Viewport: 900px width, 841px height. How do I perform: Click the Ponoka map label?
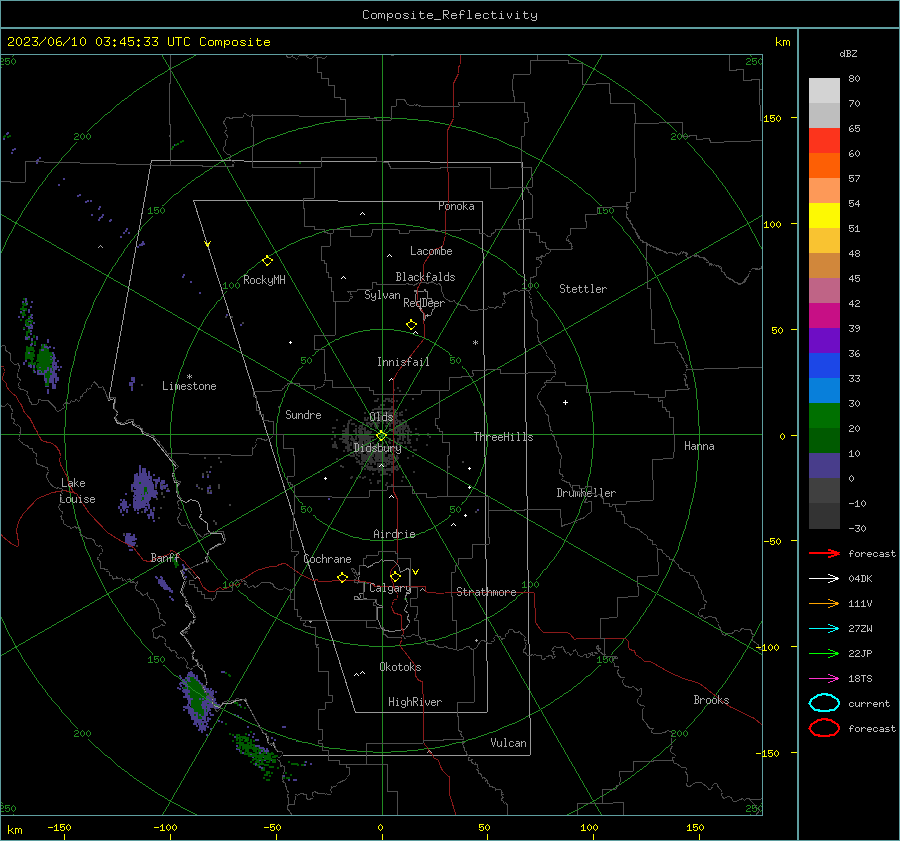tap(456, 206)
